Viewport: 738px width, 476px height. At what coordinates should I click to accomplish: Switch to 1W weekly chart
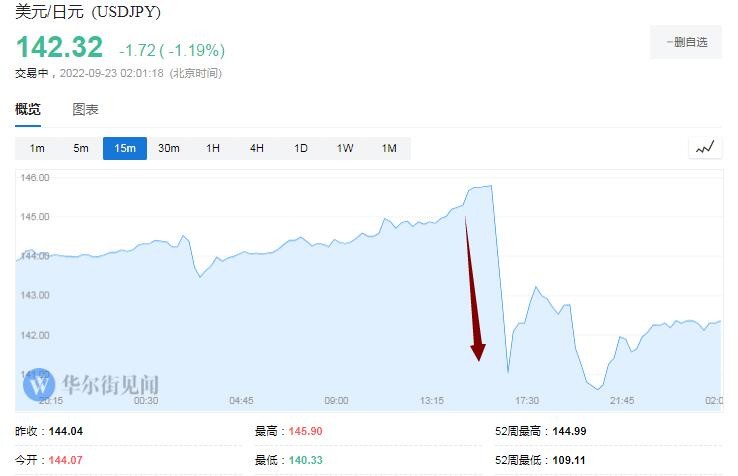(x=345, y=149)
